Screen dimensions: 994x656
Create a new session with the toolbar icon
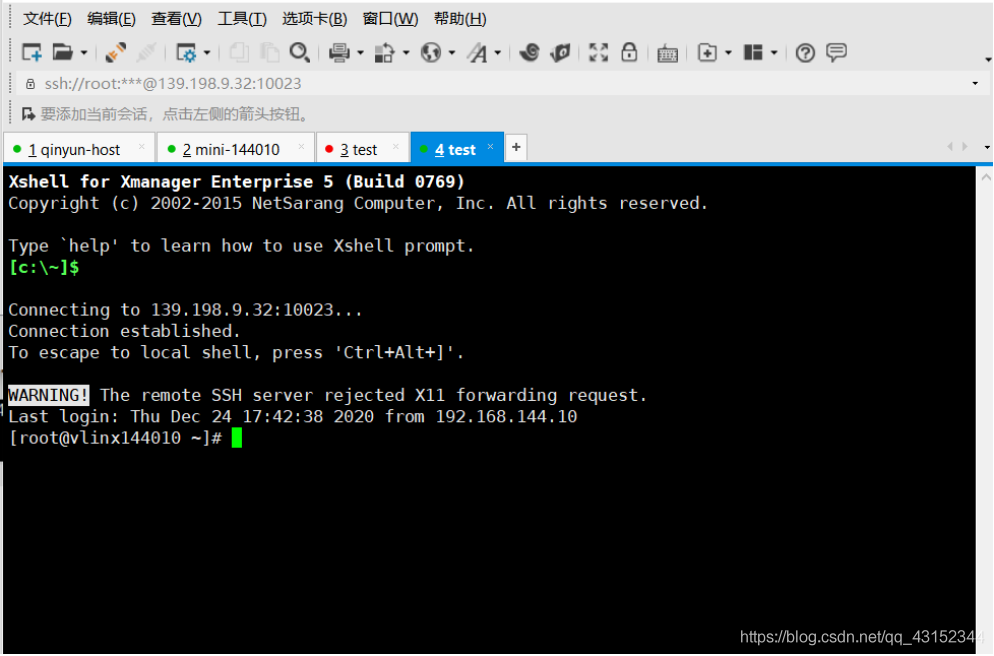pyautogui.click(x=32, y=52)
